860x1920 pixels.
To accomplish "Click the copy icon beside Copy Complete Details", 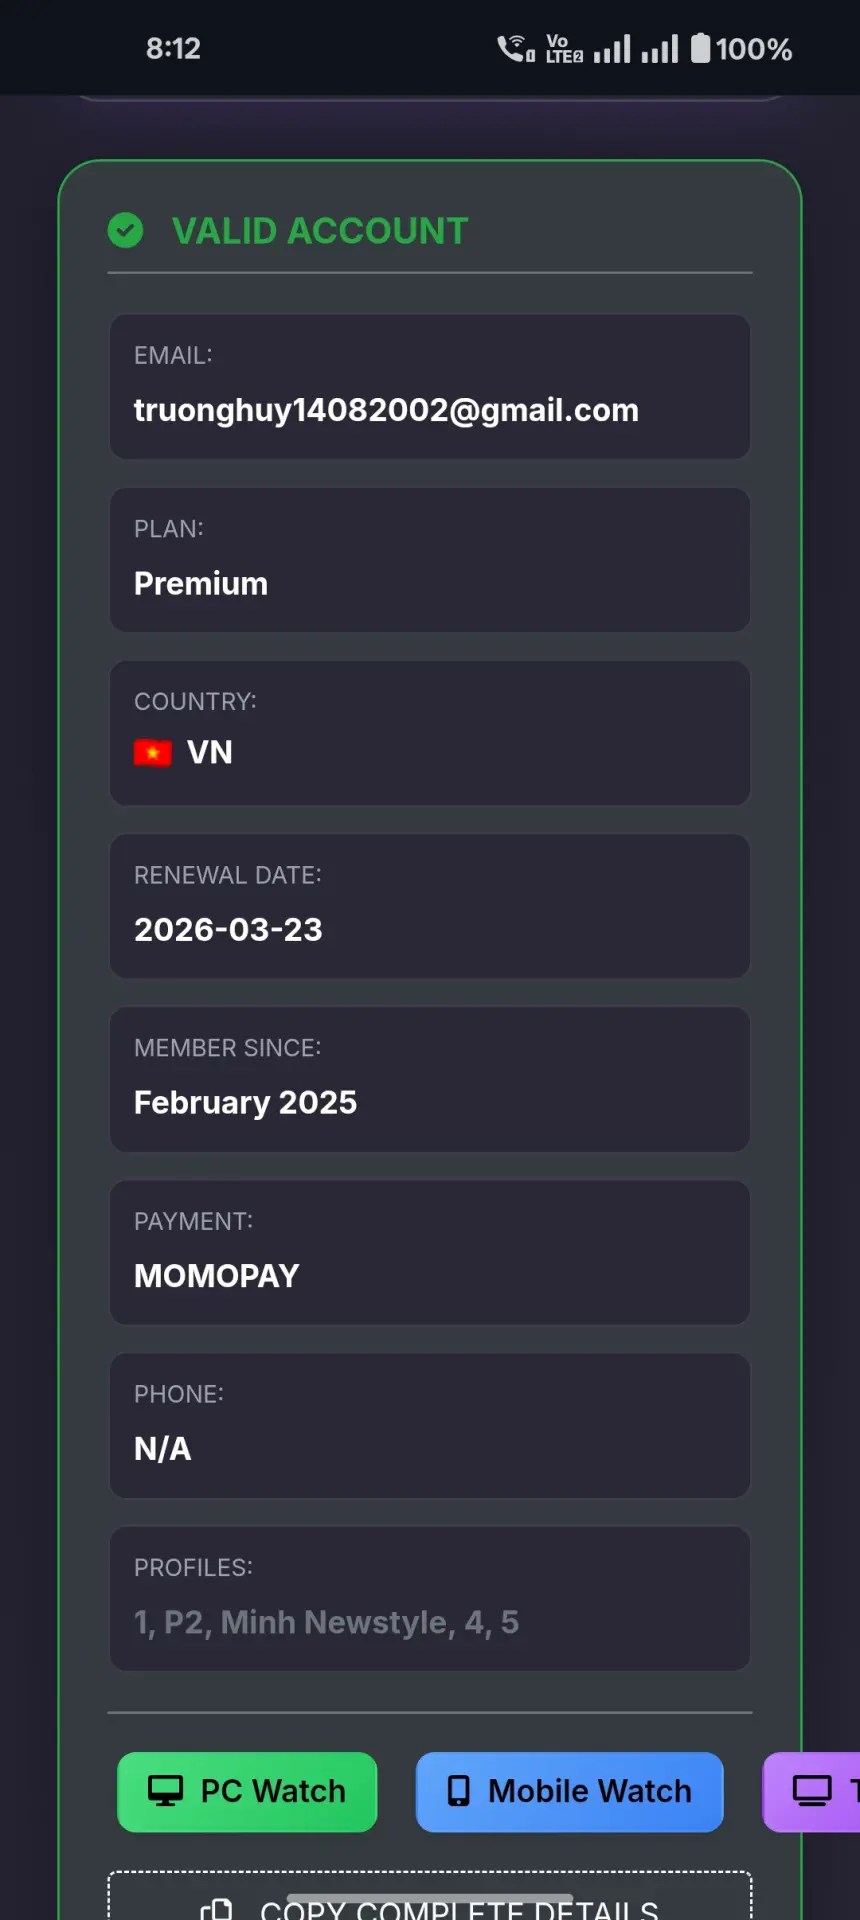I will click(x=217, y=1910).
